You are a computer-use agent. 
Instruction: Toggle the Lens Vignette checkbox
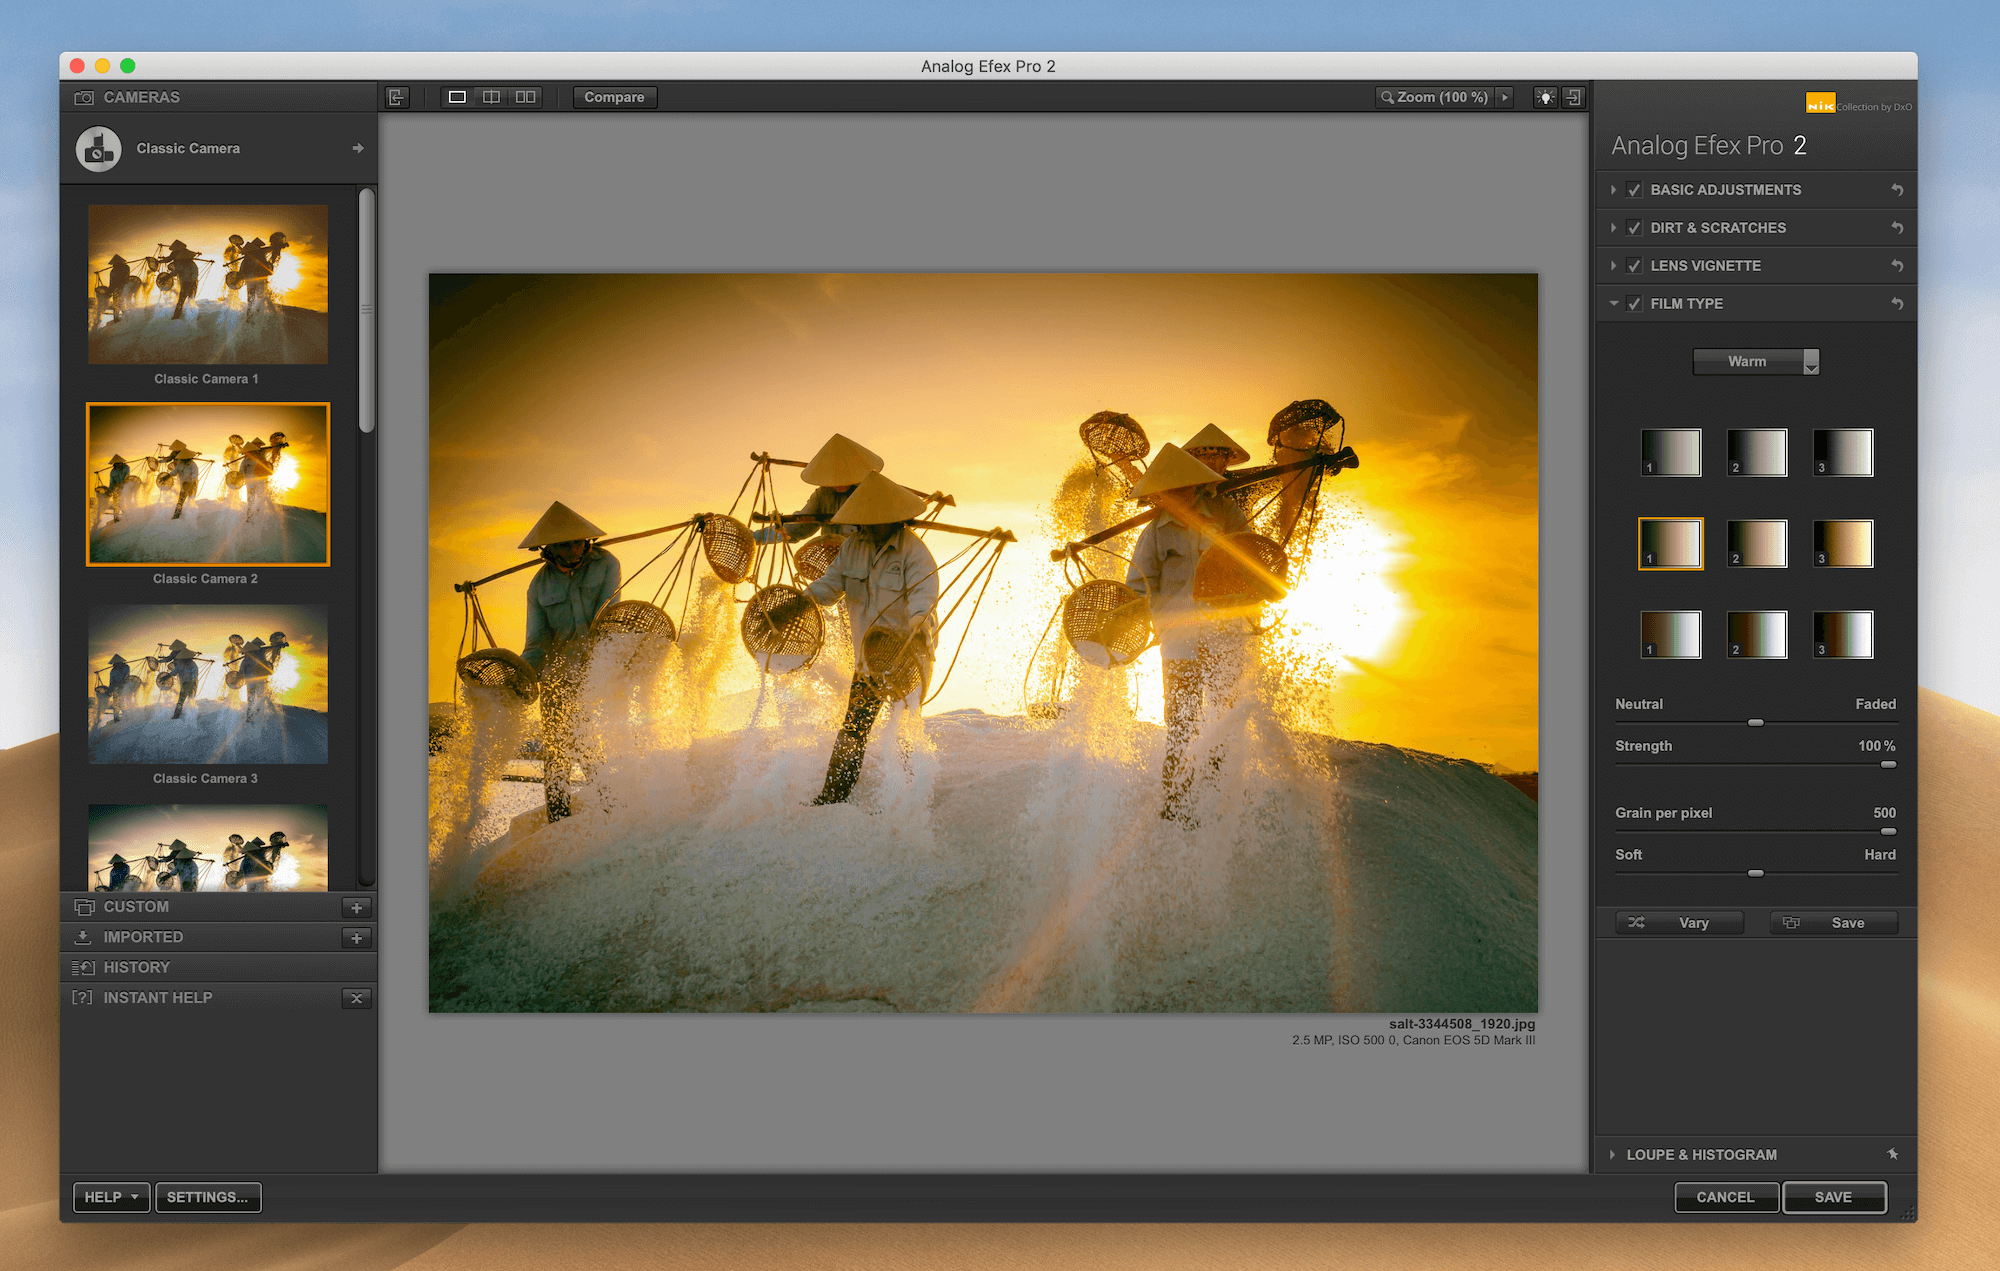[x=1634, y=266]
